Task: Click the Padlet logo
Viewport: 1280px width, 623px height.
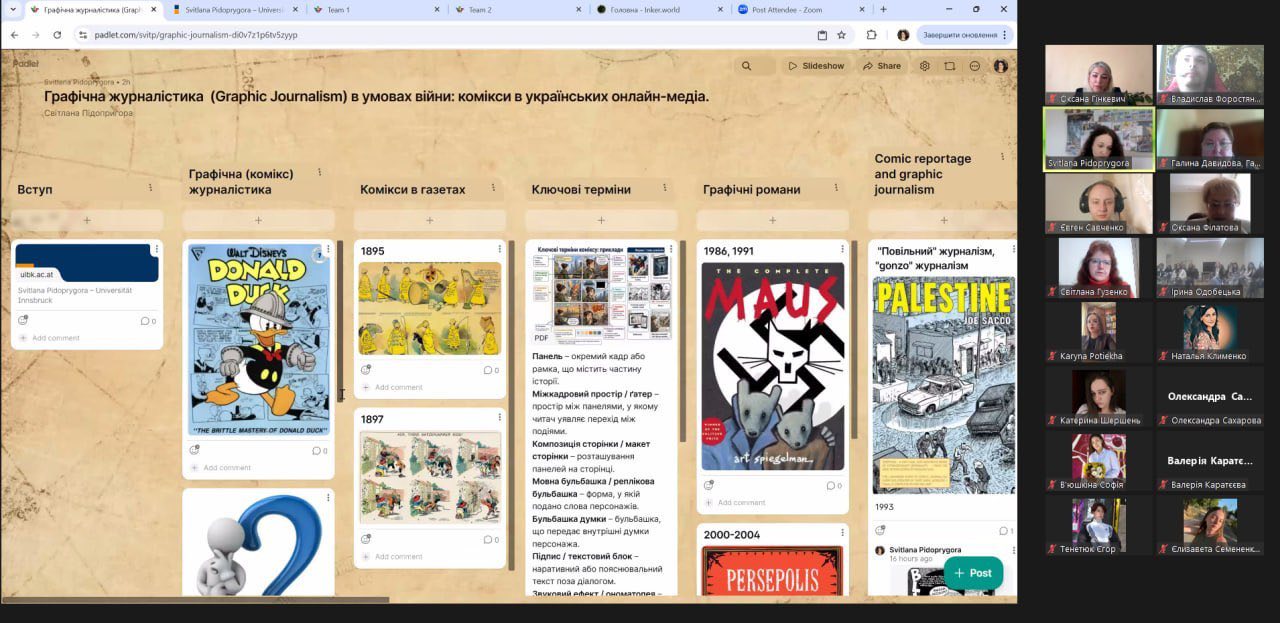Action: tap(26, 63)
